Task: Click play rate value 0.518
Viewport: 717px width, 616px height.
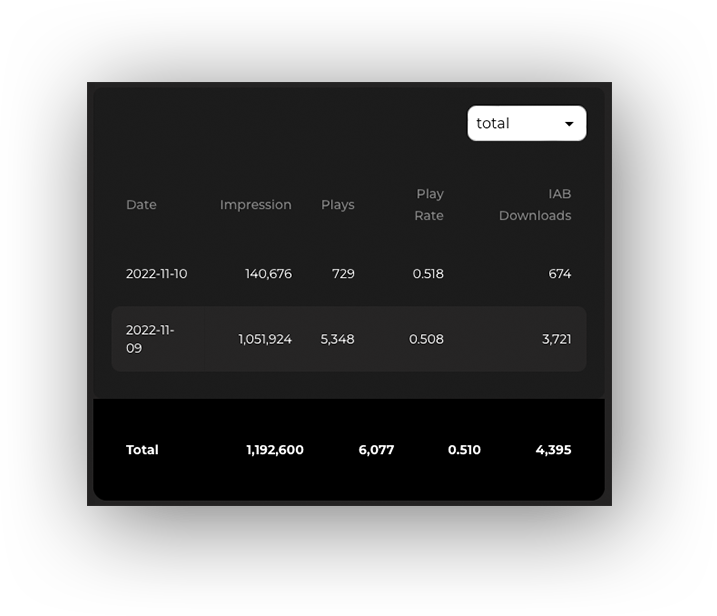Action: (x=428, y=274)
